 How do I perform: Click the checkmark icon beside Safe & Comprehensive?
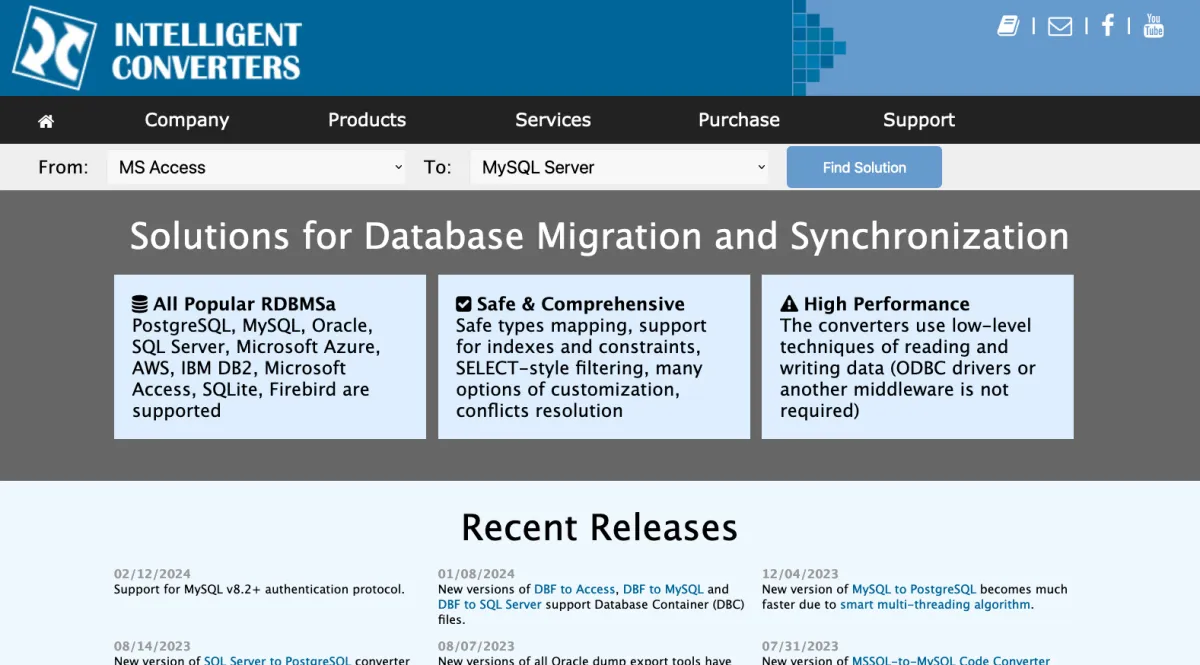(x=464, y=304)
